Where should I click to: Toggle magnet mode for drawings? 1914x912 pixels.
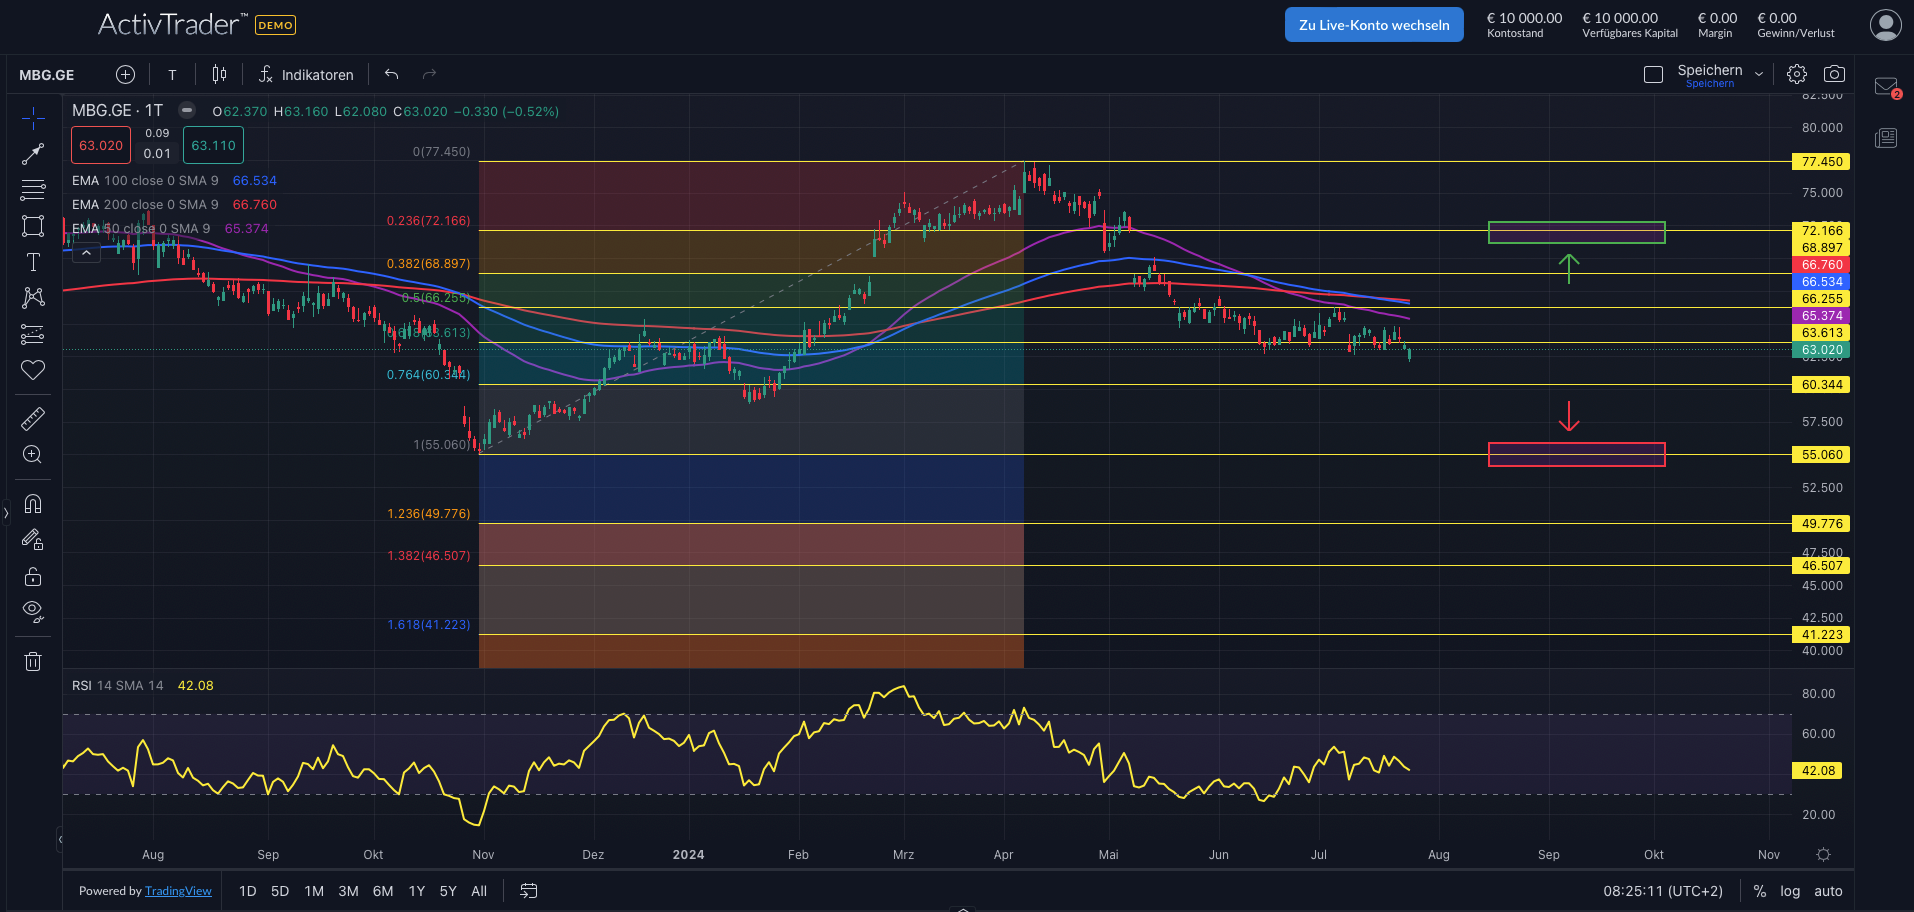[x=33, y=504]
